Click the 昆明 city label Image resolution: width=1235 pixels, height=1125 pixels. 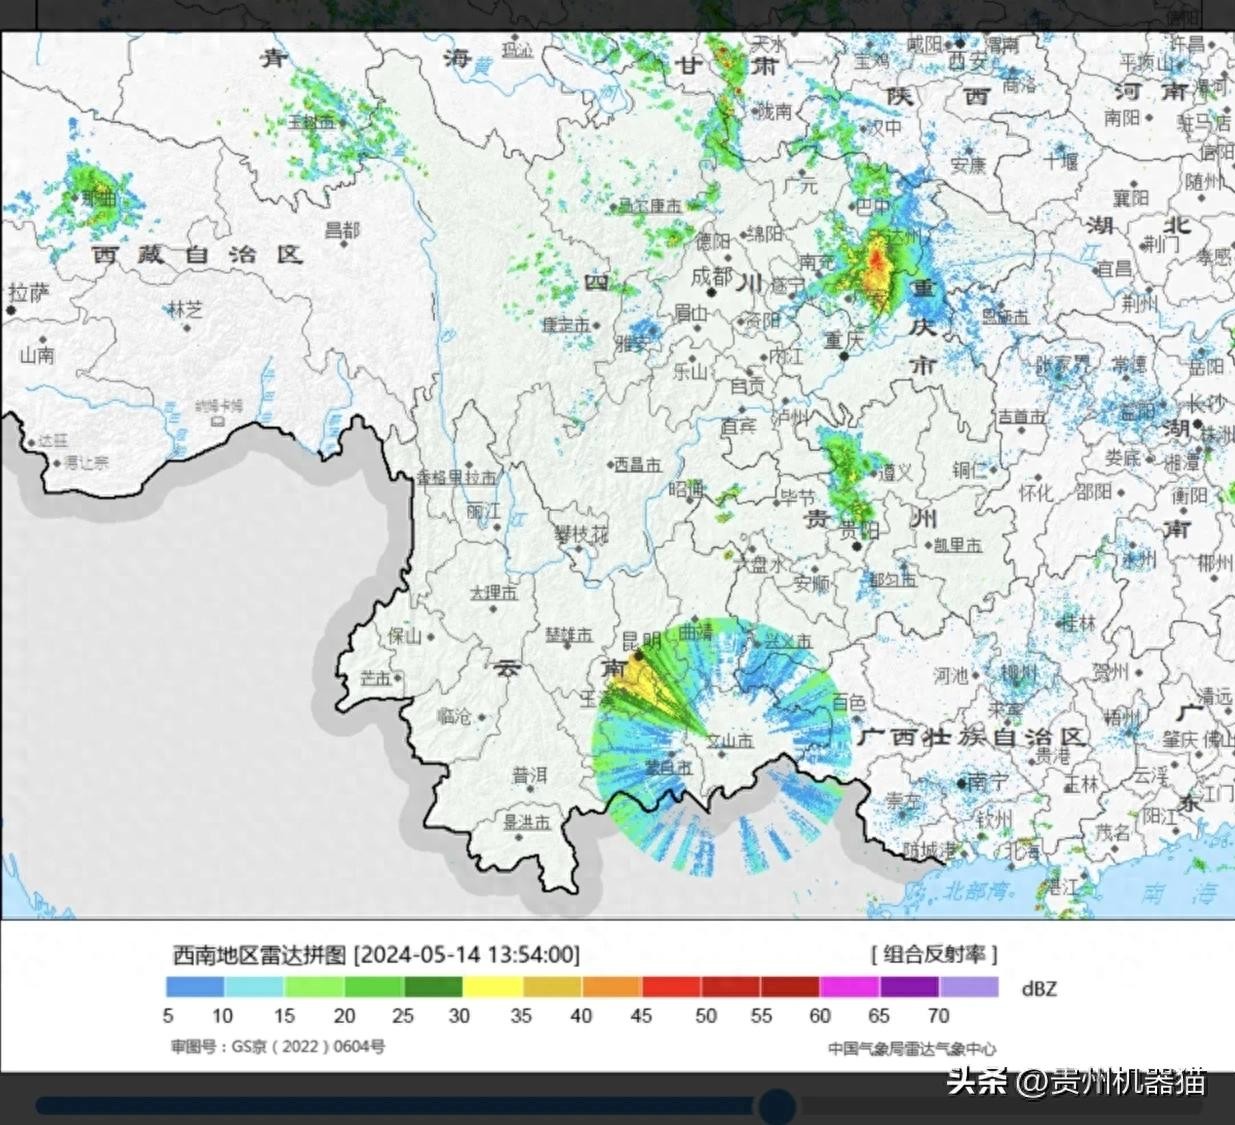tap(640, 641)
